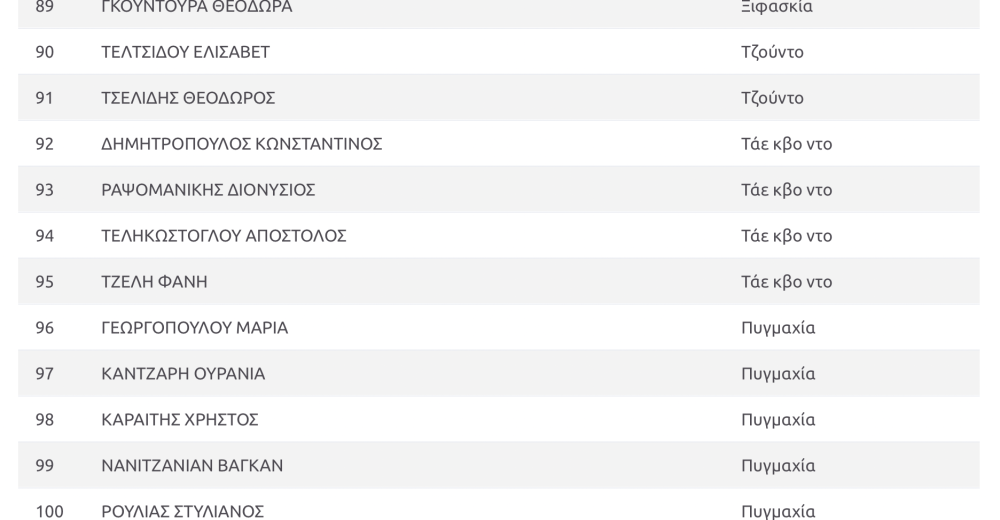
Task: Select ΓΕΩΡΓΟΠΟΥΛΟΥ ΜΑΡΙΑ entry
Action: click(195, 327)
